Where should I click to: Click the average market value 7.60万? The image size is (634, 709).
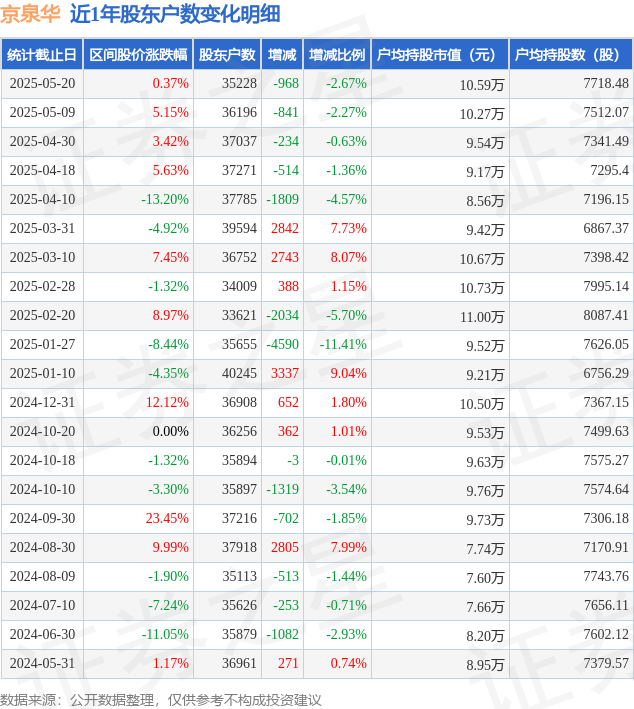click(x=485, y=578)
